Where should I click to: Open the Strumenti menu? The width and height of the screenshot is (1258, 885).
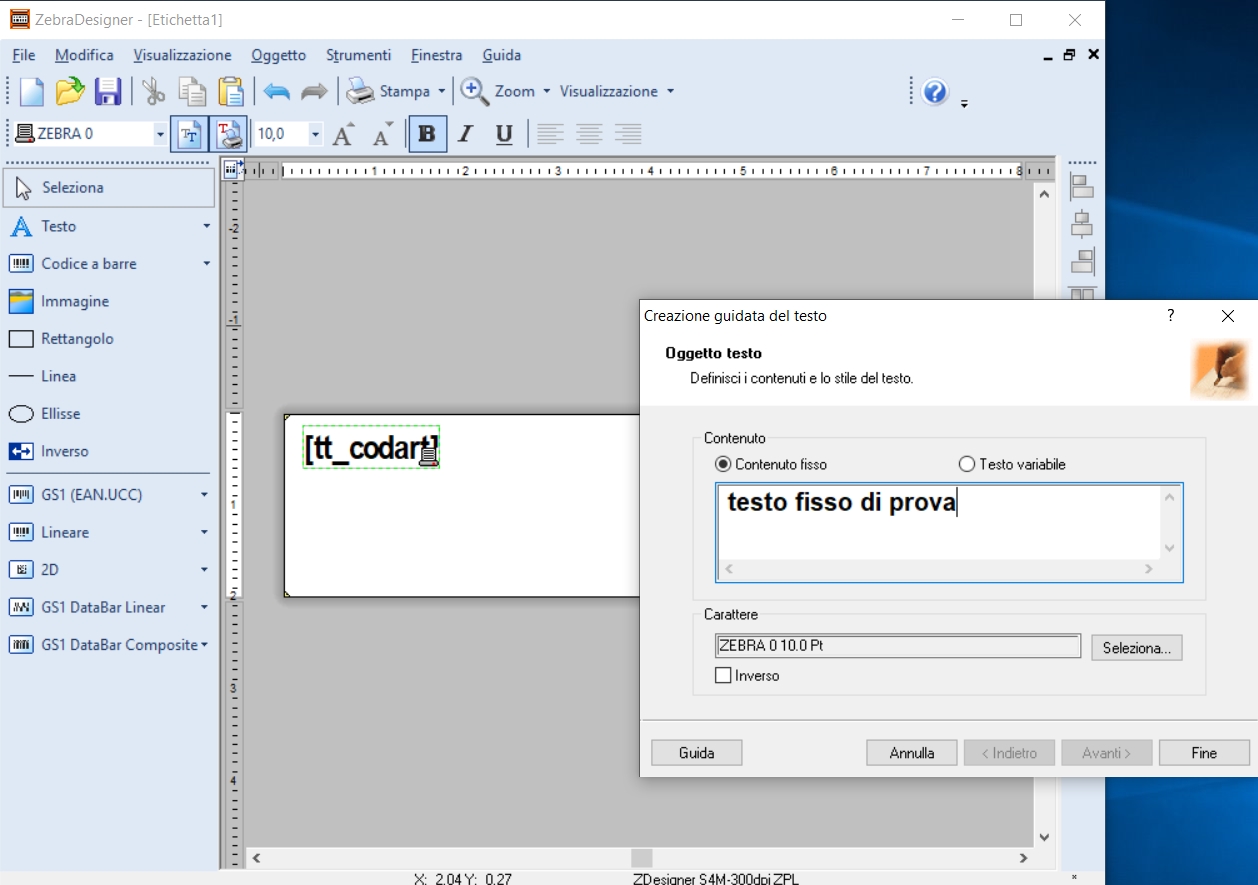click(358, 55)
